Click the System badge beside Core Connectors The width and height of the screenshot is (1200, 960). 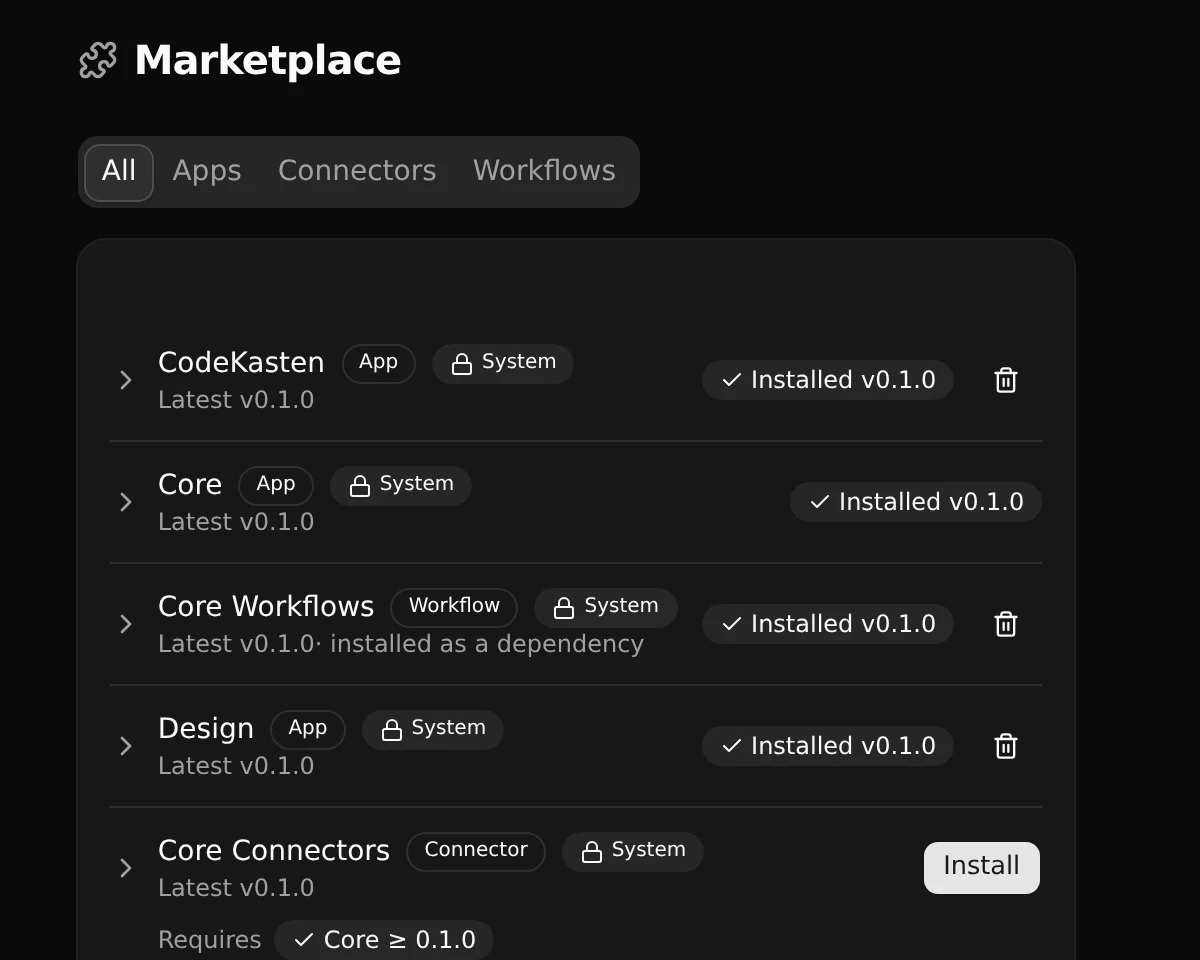coord(633,852)
